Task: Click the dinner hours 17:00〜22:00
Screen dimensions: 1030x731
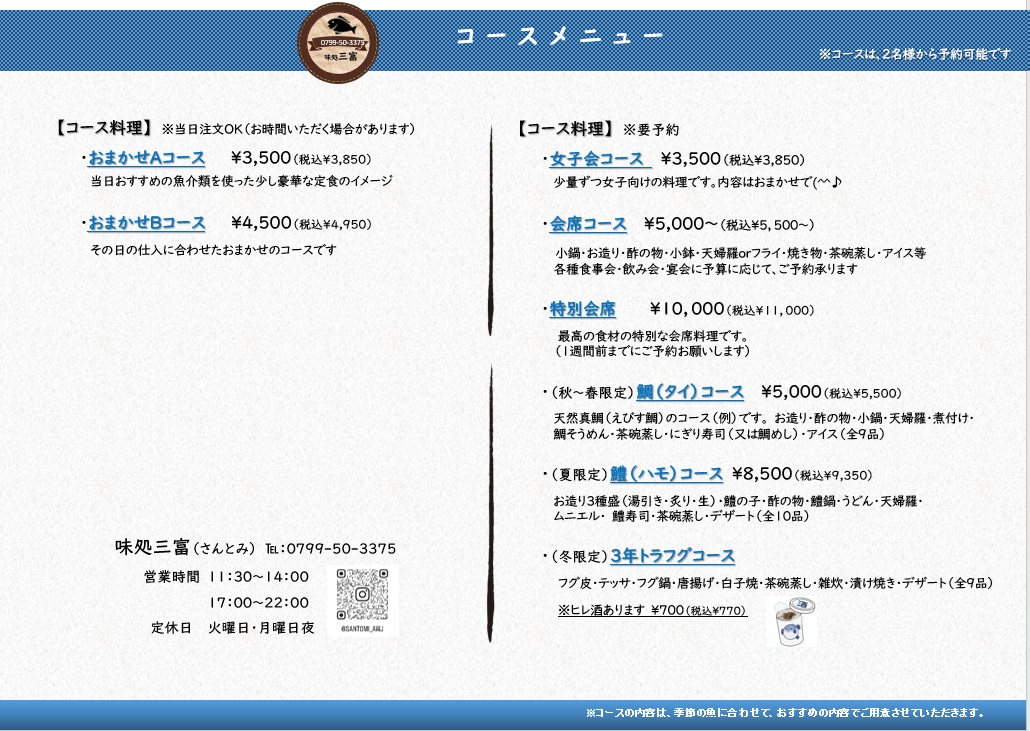Action: 259,602
